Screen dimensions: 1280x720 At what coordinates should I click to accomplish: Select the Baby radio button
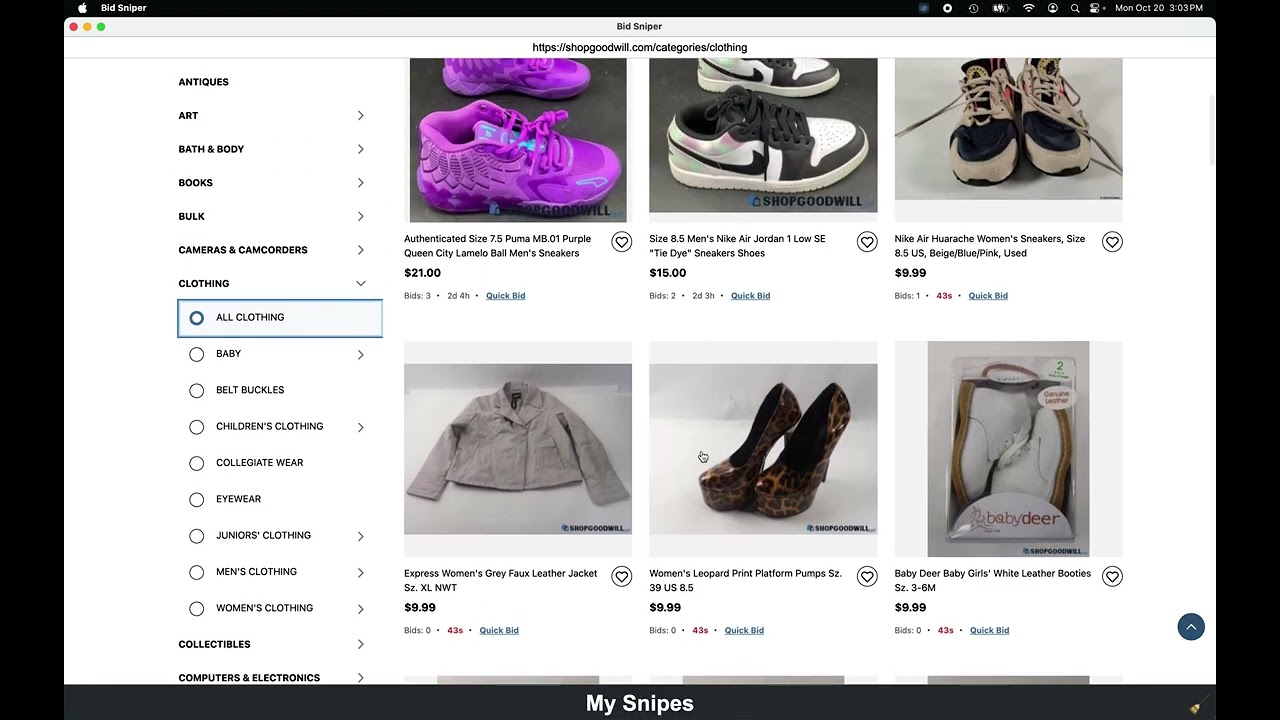[197, 354]
